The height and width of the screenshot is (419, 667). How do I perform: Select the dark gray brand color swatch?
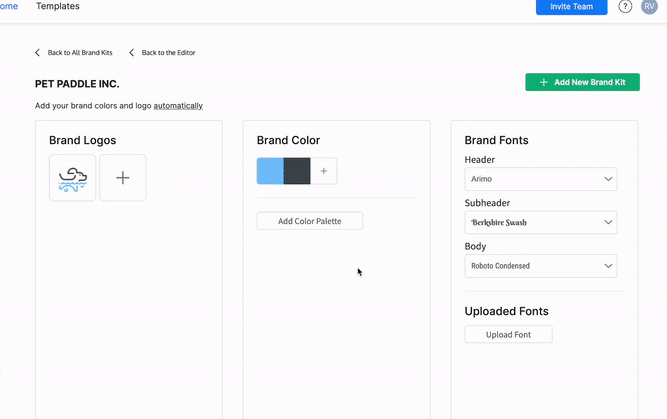297,171
